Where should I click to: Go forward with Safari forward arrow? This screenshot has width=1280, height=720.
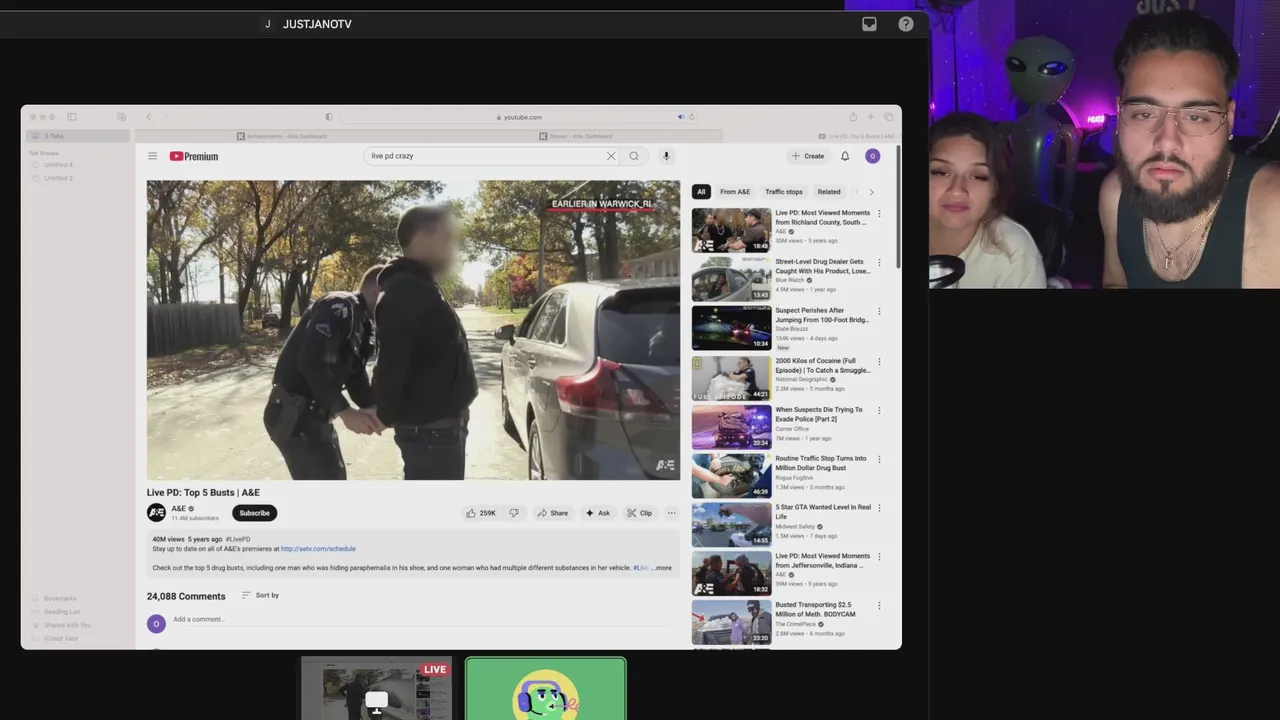(165, 117)
